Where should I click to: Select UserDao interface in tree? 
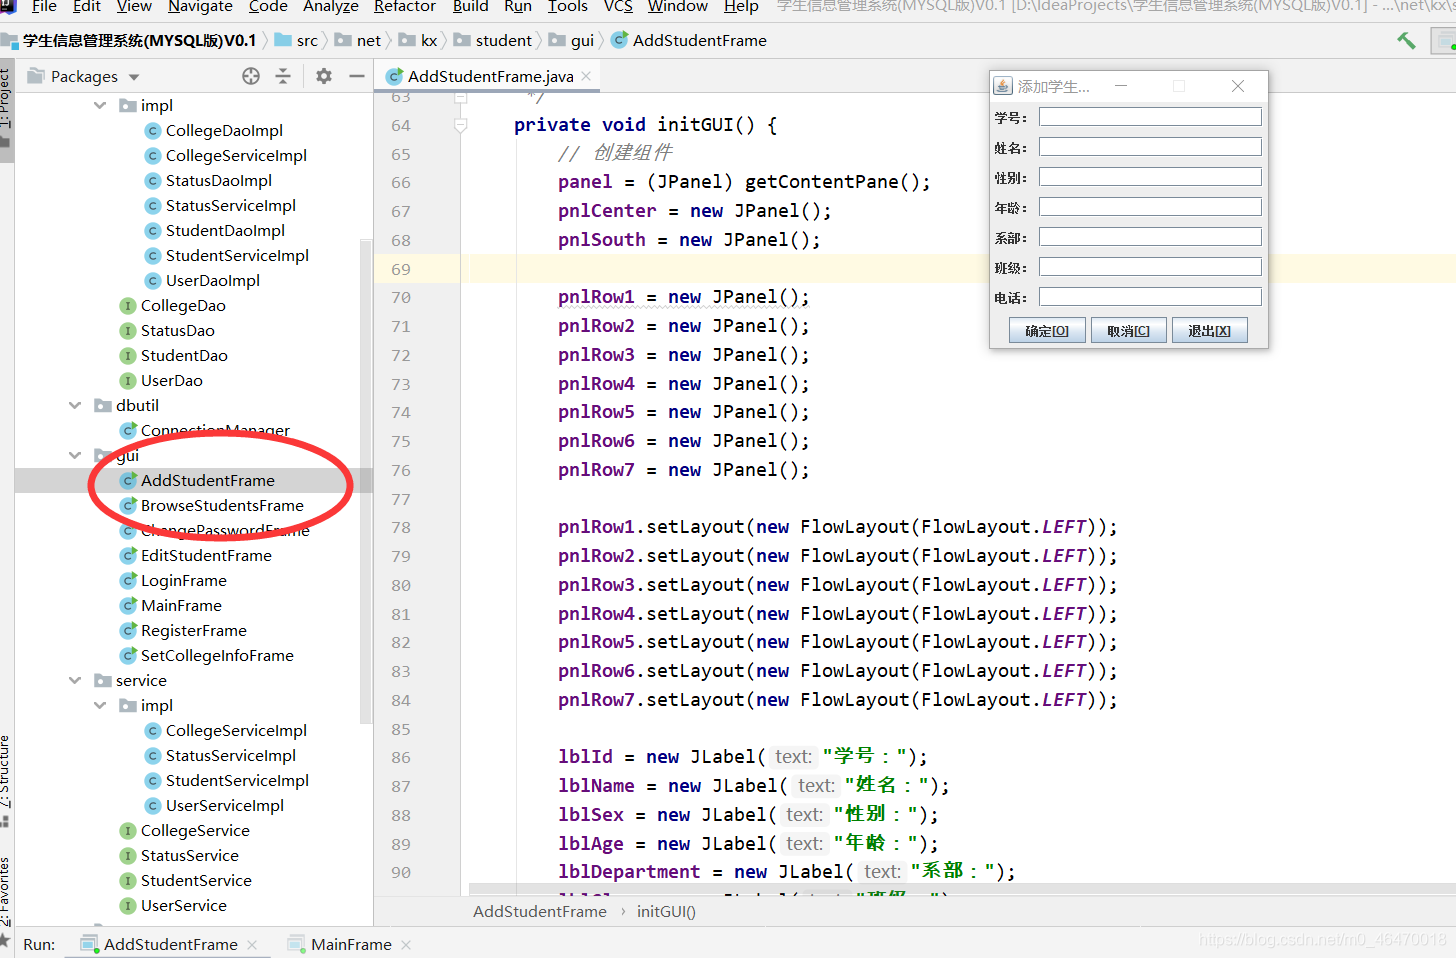[x=171, y=380]
